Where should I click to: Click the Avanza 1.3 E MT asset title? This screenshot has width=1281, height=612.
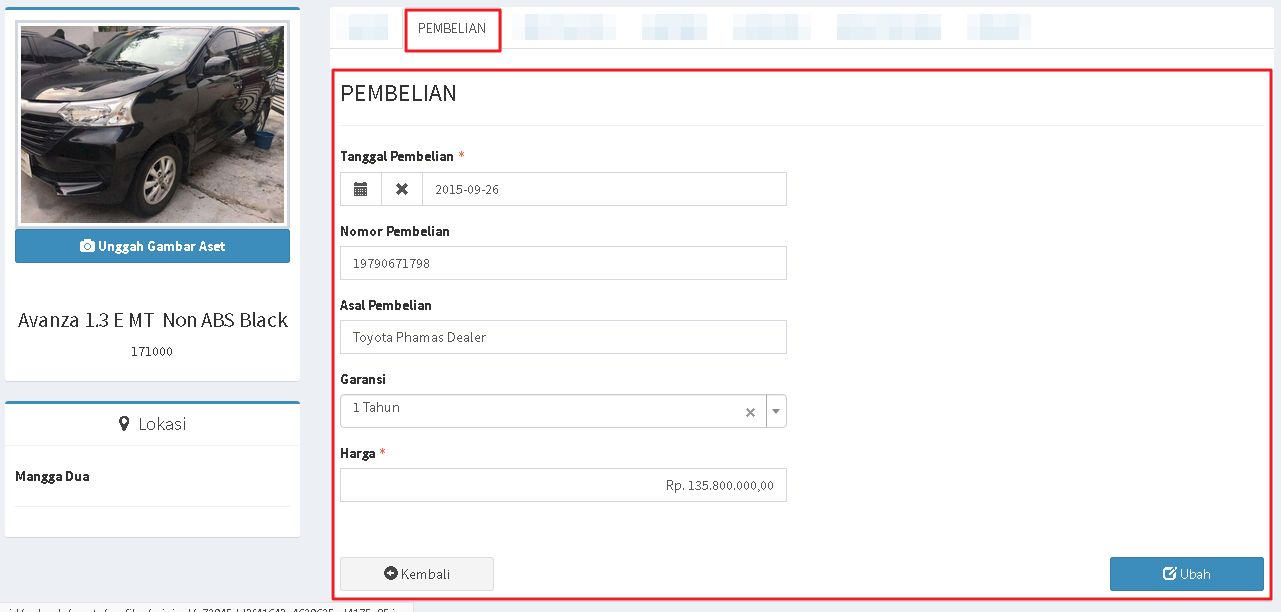(153, 320)
